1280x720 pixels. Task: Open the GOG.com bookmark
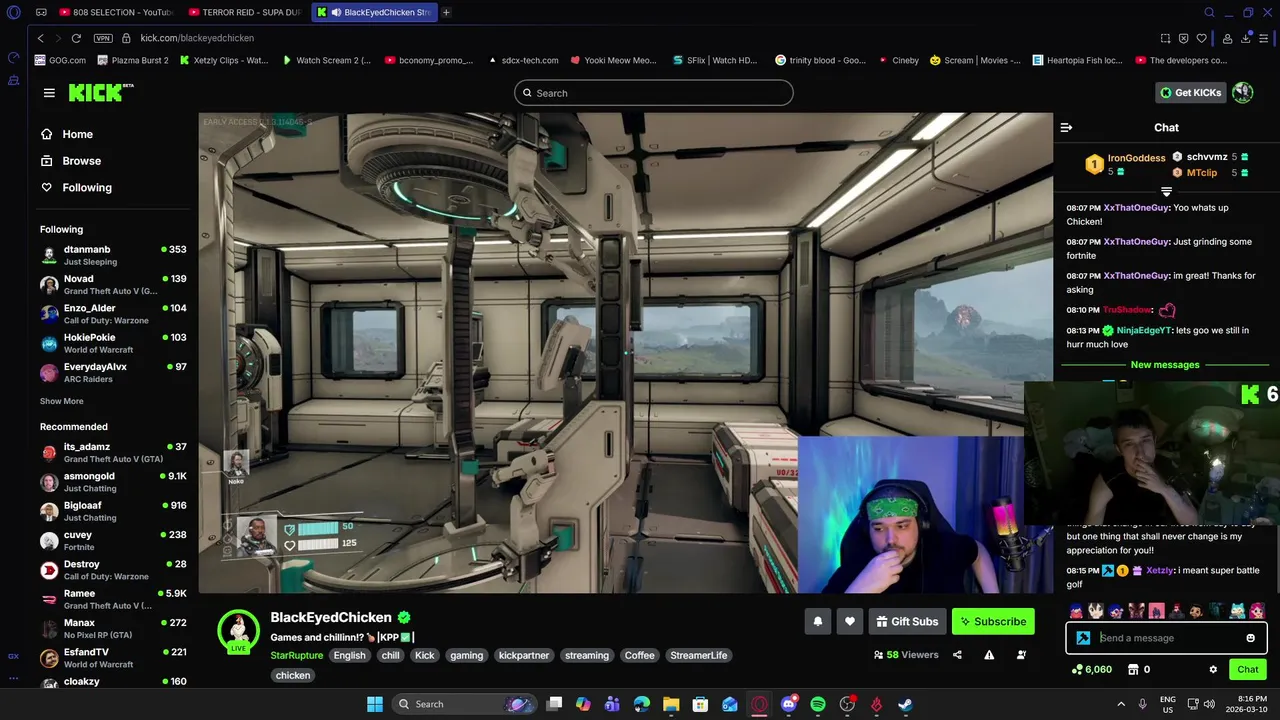coord(60,60)
